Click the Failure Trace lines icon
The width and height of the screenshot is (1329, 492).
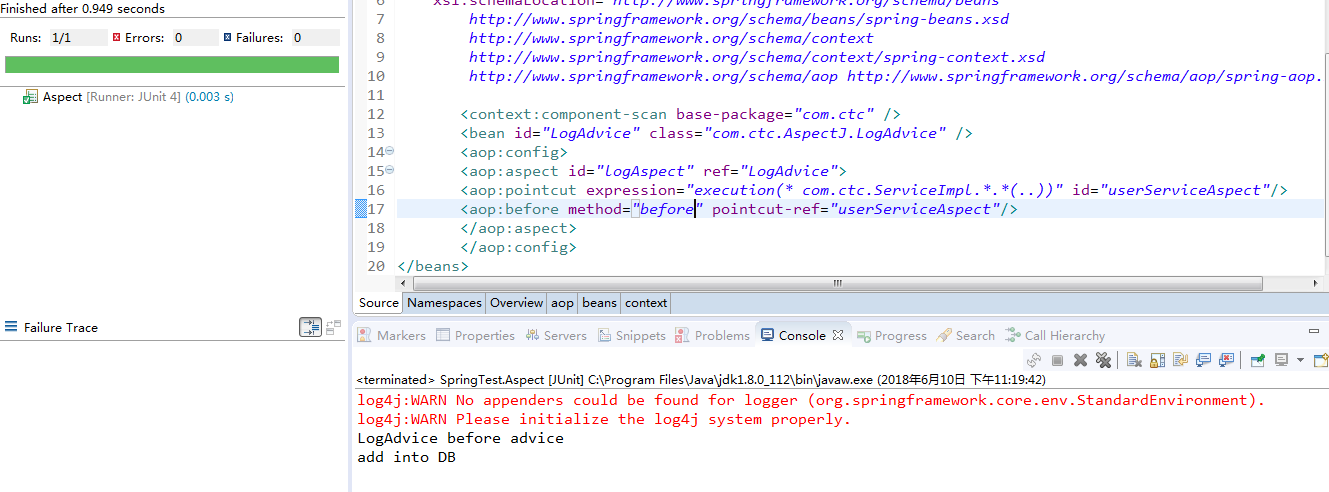[x=11, y=327]
